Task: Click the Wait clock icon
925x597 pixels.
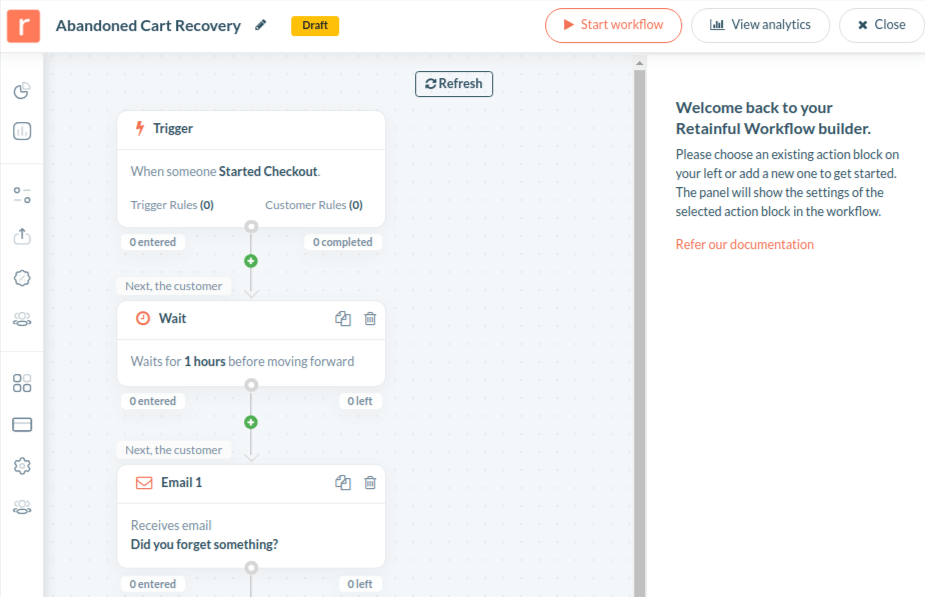Action: 143,319
